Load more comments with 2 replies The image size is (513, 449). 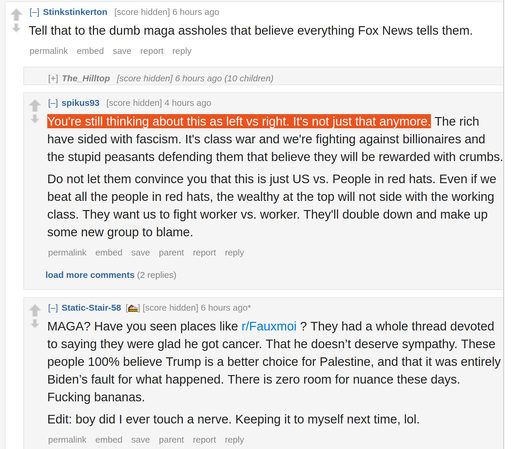[90, 275]
